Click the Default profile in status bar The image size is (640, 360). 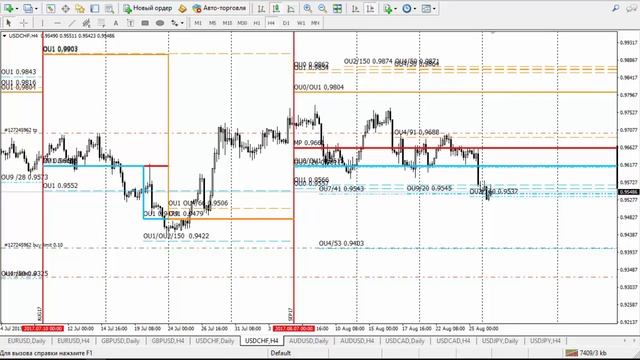(280, 353)
